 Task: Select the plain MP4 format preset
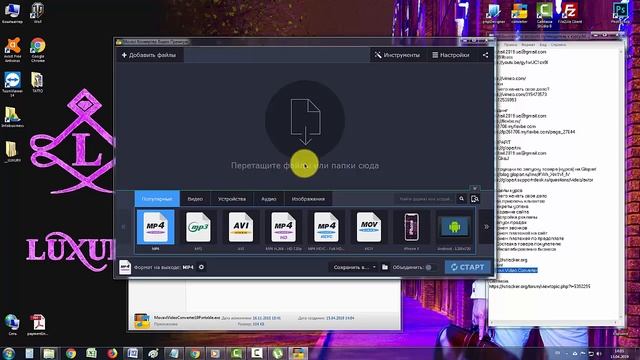tap(156, 230)
